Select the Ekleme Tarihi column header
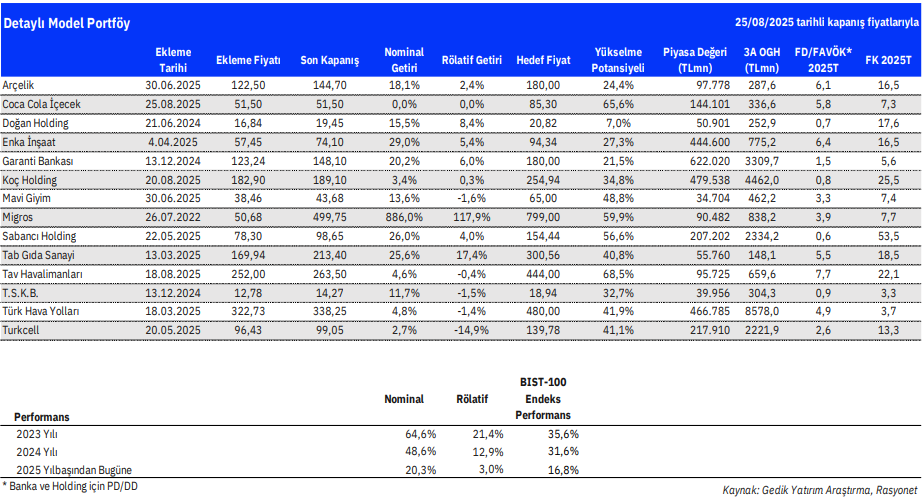Image resolution: width=923 pixels, height=504 pixels. tap(173, 59)
